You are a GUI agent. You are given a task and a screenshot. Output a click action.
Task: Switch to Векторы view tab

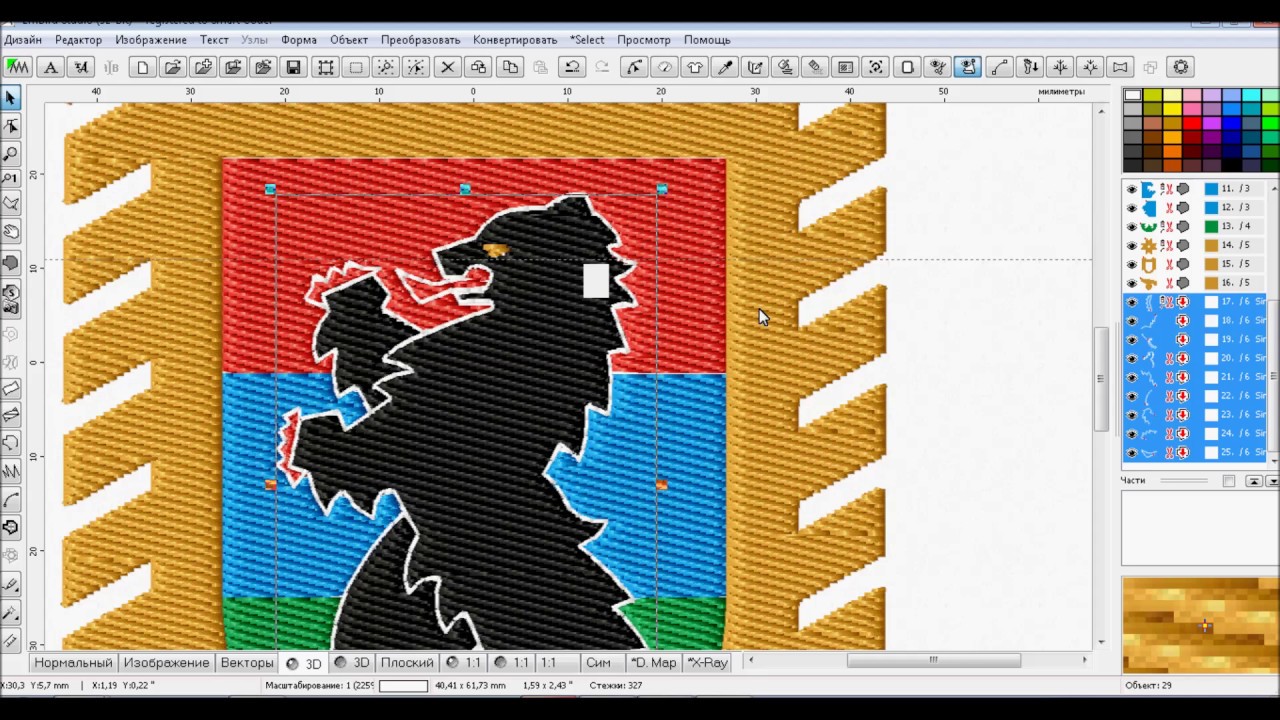(247, 663)
